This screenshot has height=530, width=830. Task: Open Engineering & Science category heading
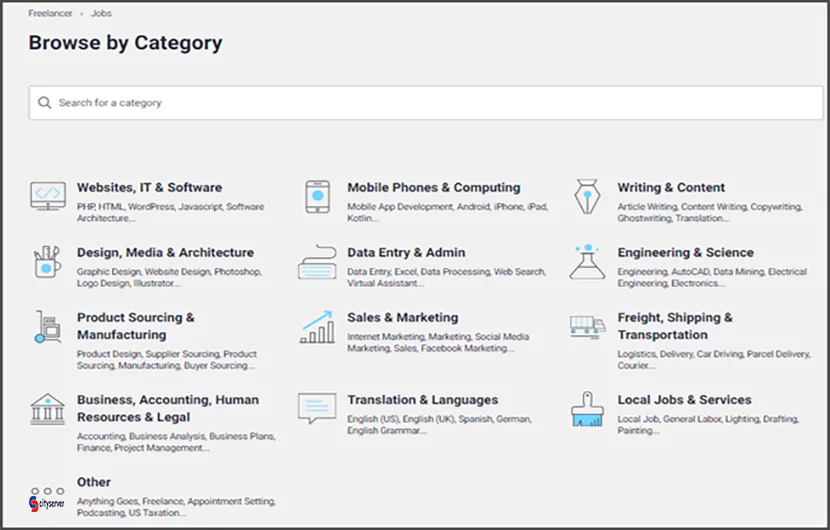(x=685, y=253)
